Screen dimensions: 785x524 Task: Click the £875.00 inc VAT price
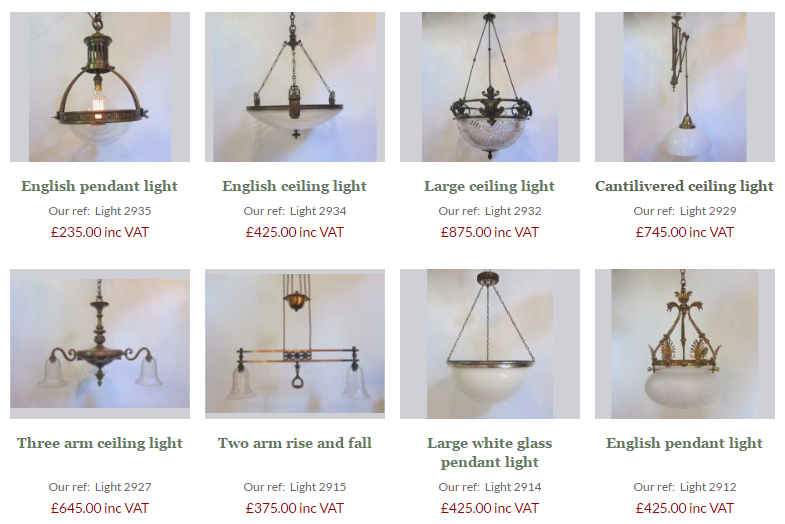coord(490,232)
